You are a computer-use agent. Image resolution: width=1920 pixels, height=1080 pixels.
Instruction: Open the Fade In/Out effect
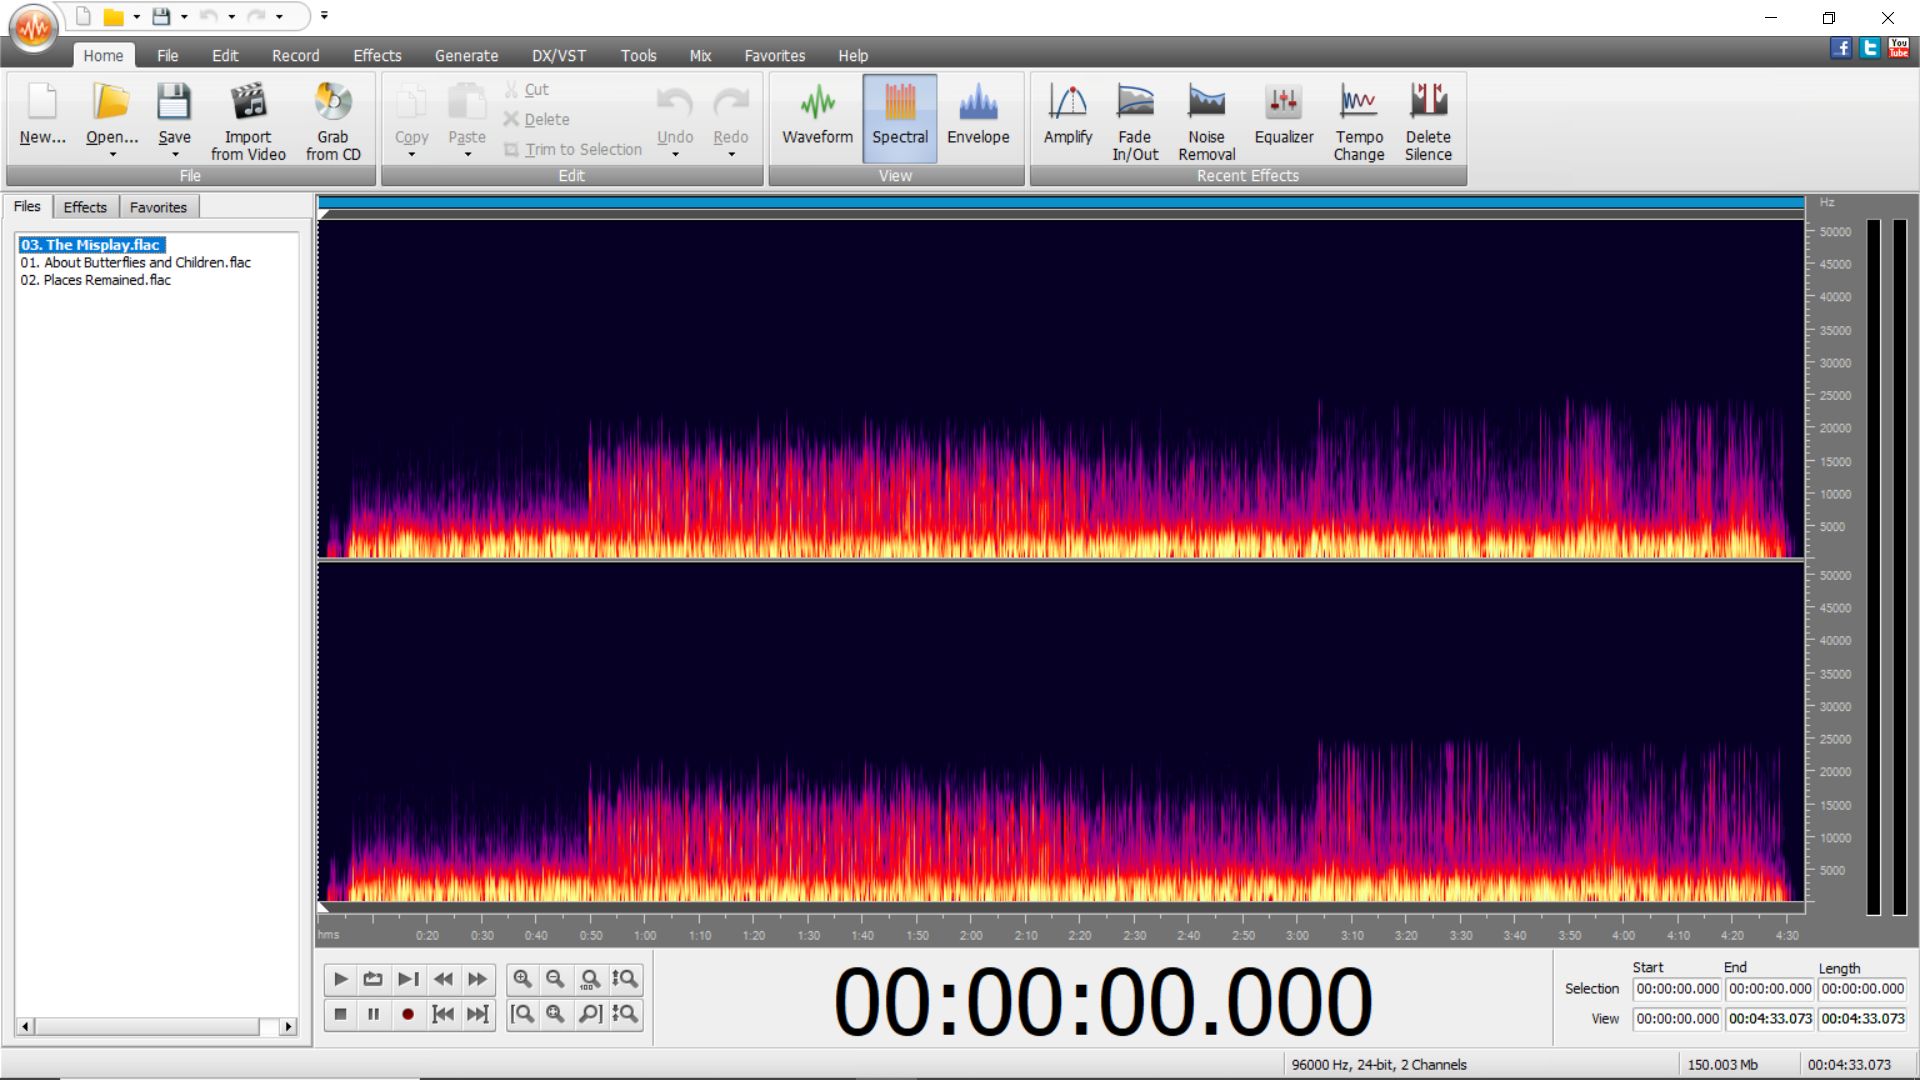pos(1135,121)
